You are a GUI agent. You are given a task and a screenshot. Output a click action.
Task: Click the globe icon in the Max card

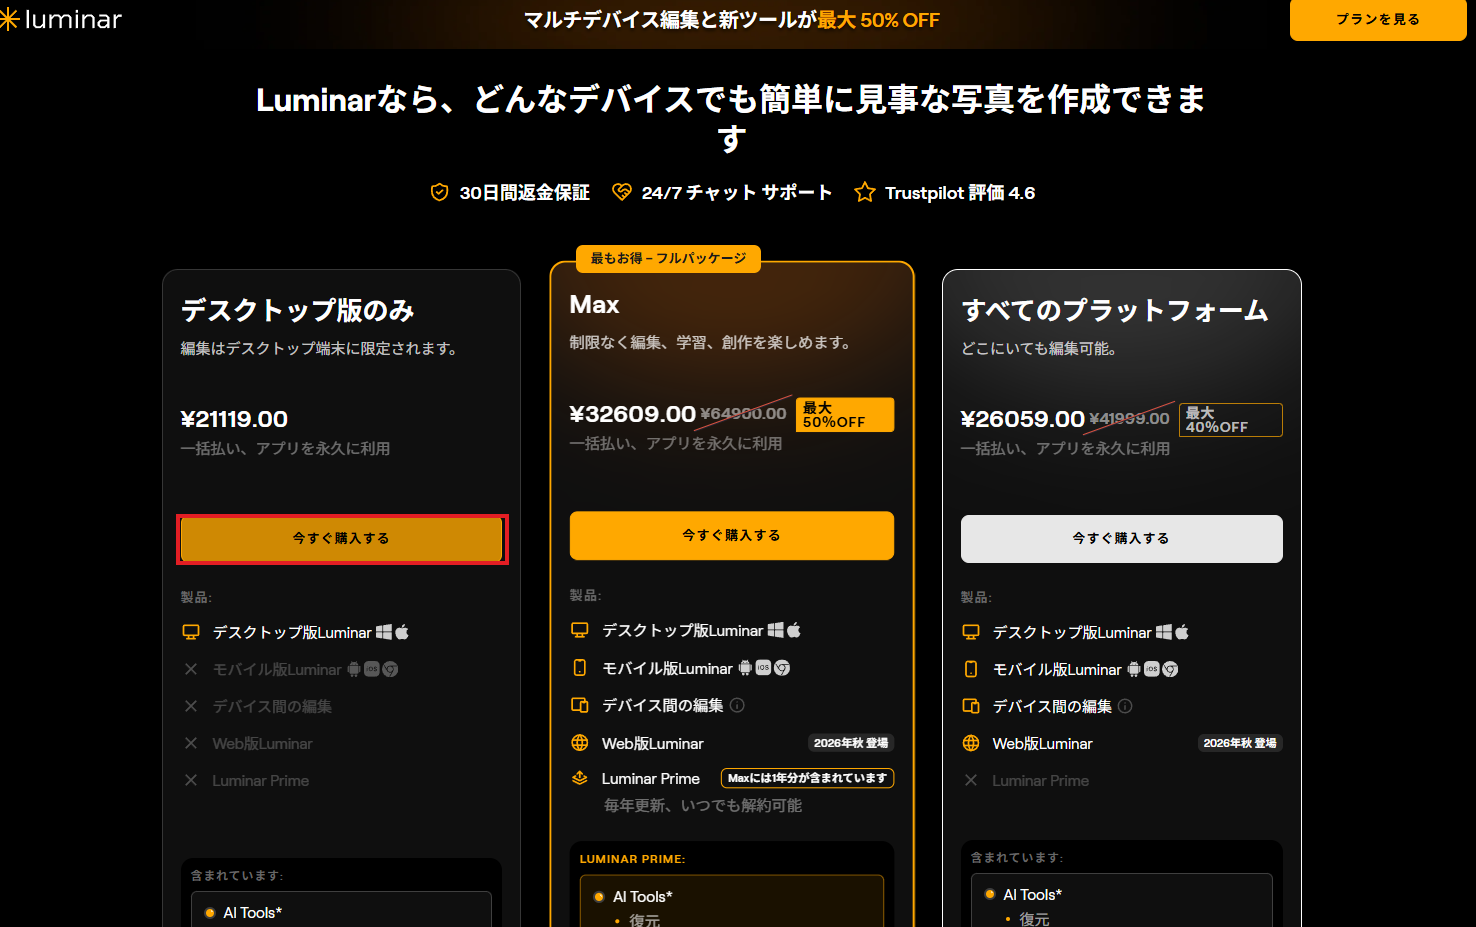point(580,743)
